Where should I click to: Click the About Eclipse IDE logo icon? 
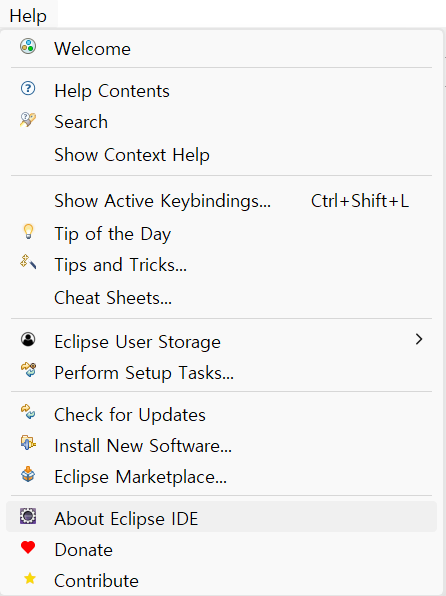28,516
